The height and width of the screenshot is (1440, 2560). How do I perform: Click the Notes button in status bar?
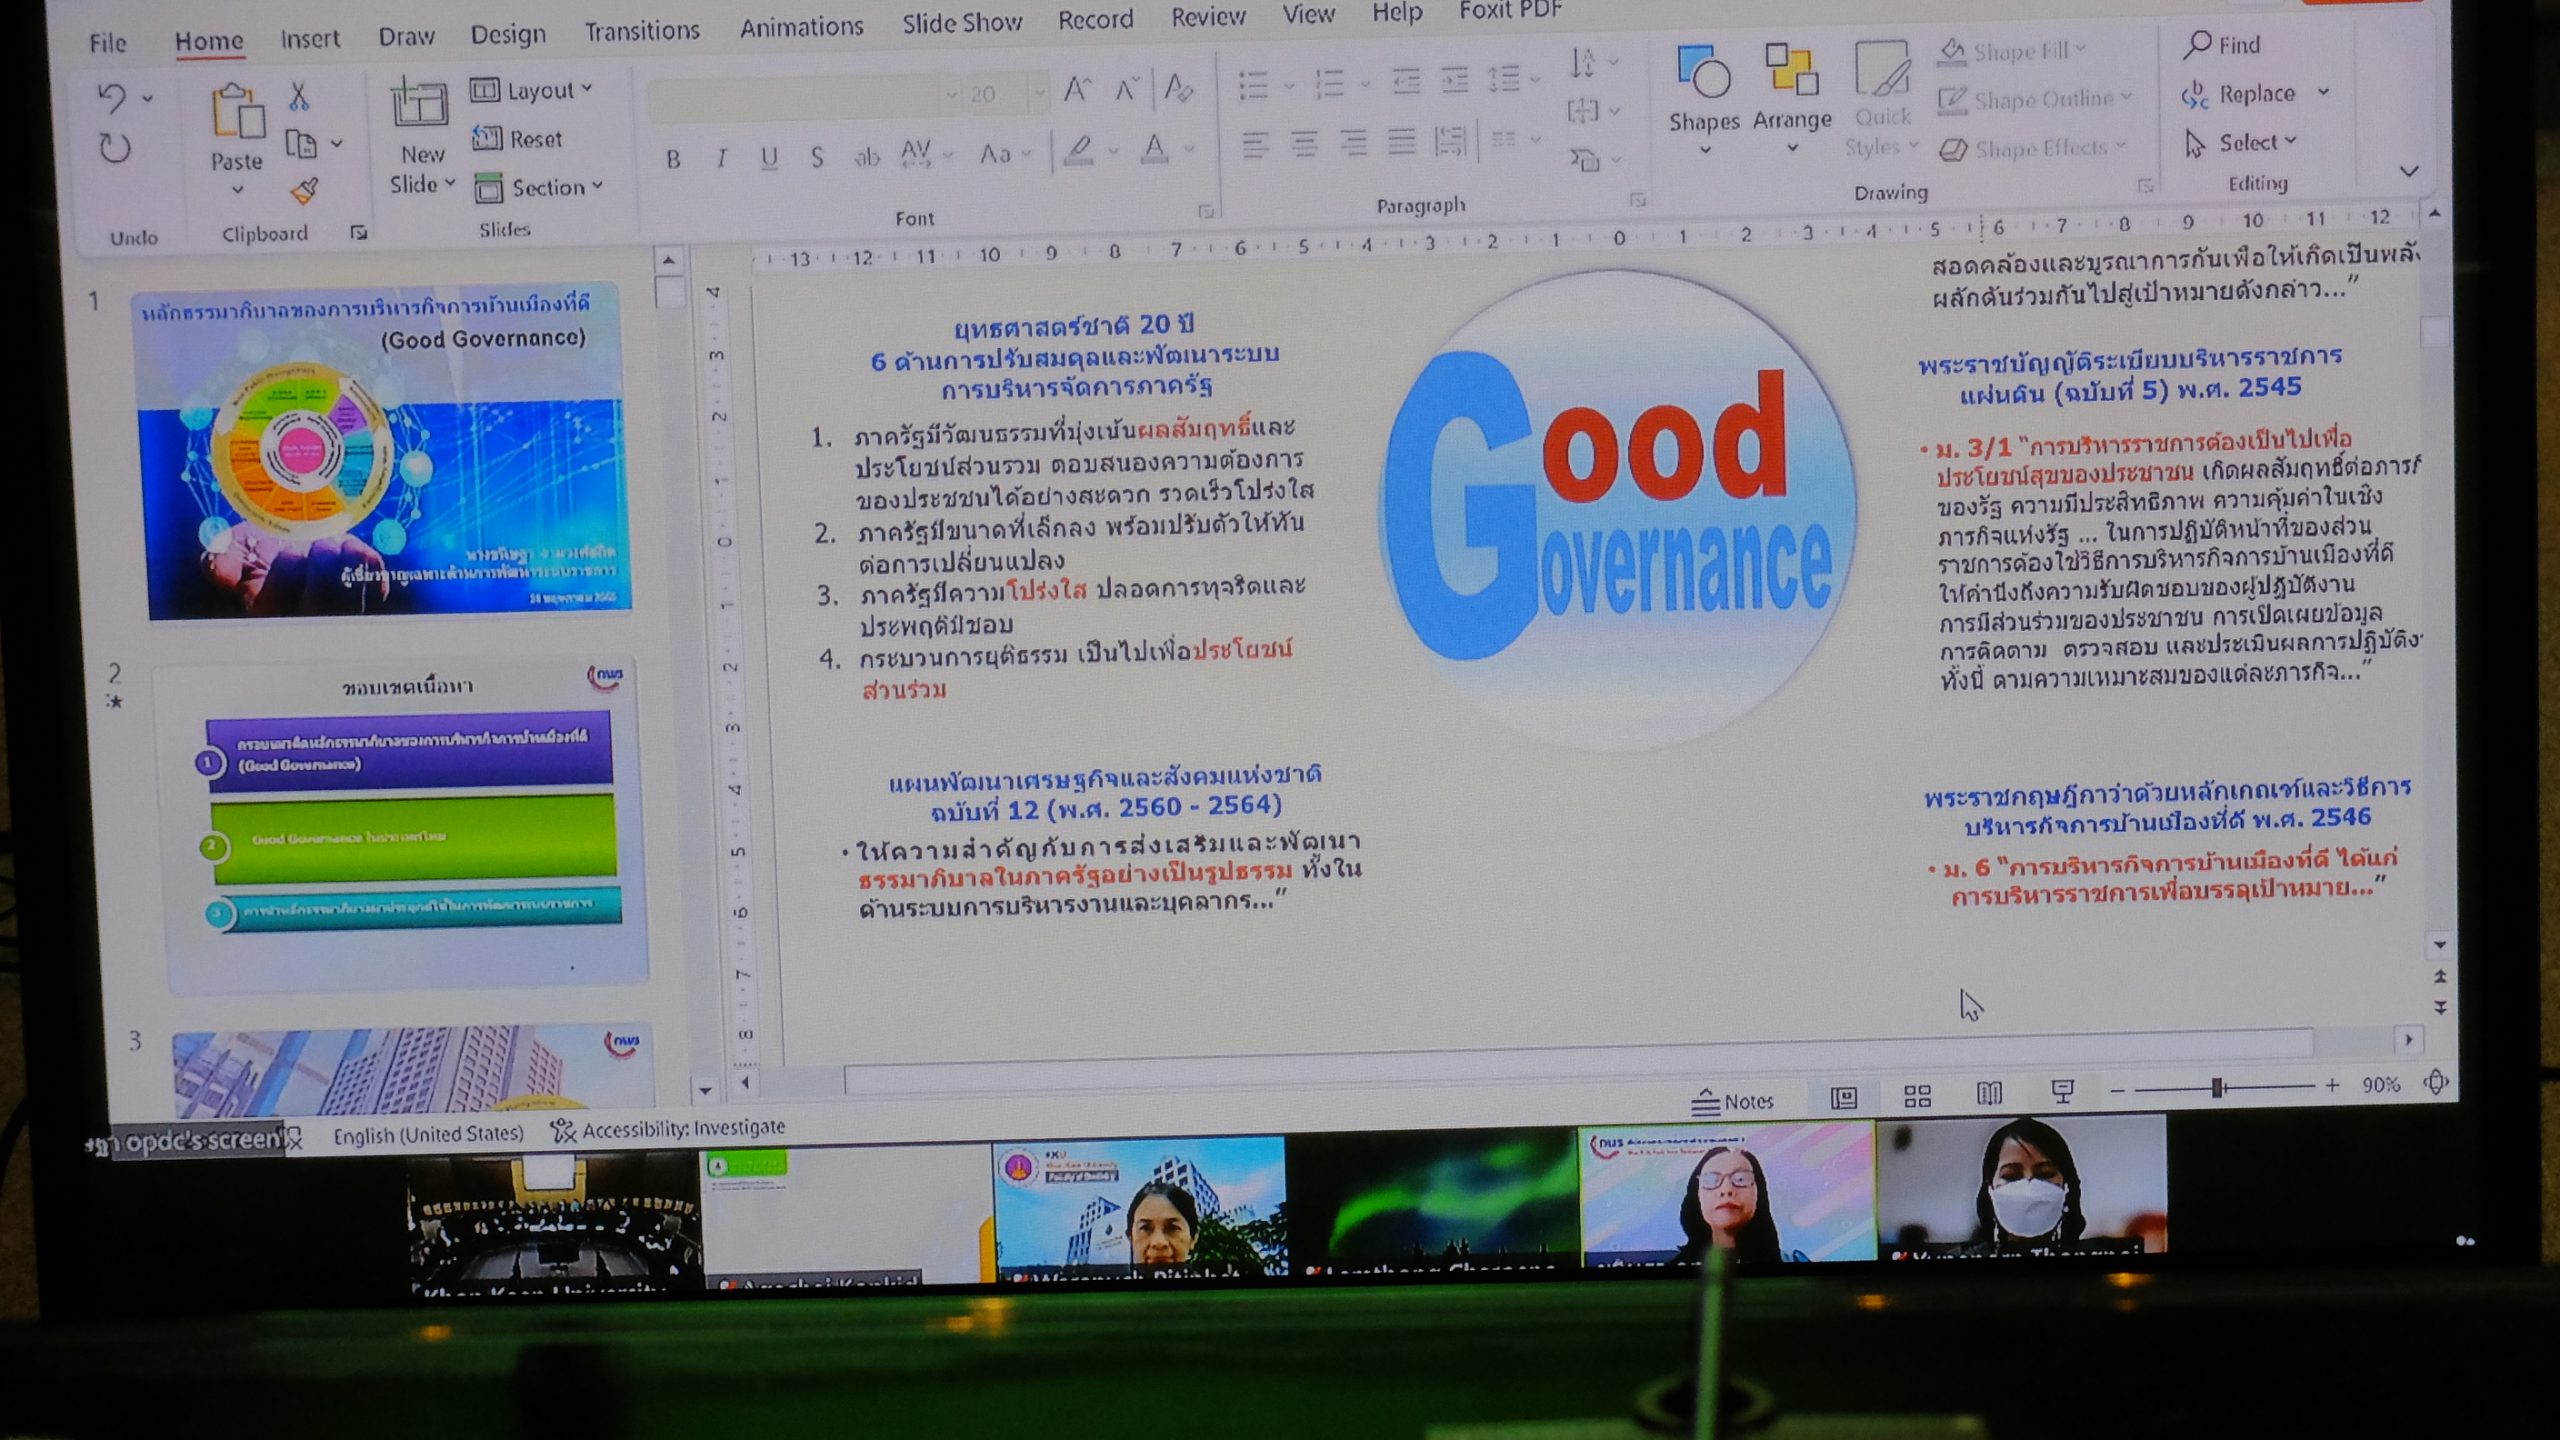click(1733, 1101)
